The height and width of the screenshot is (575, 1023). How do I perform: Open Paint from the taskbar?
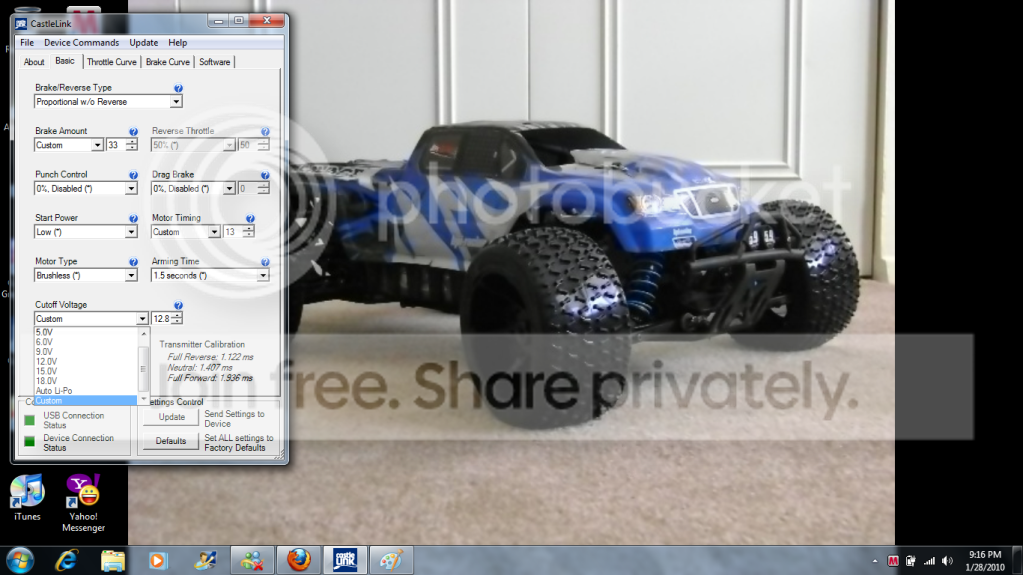(391, 561)
